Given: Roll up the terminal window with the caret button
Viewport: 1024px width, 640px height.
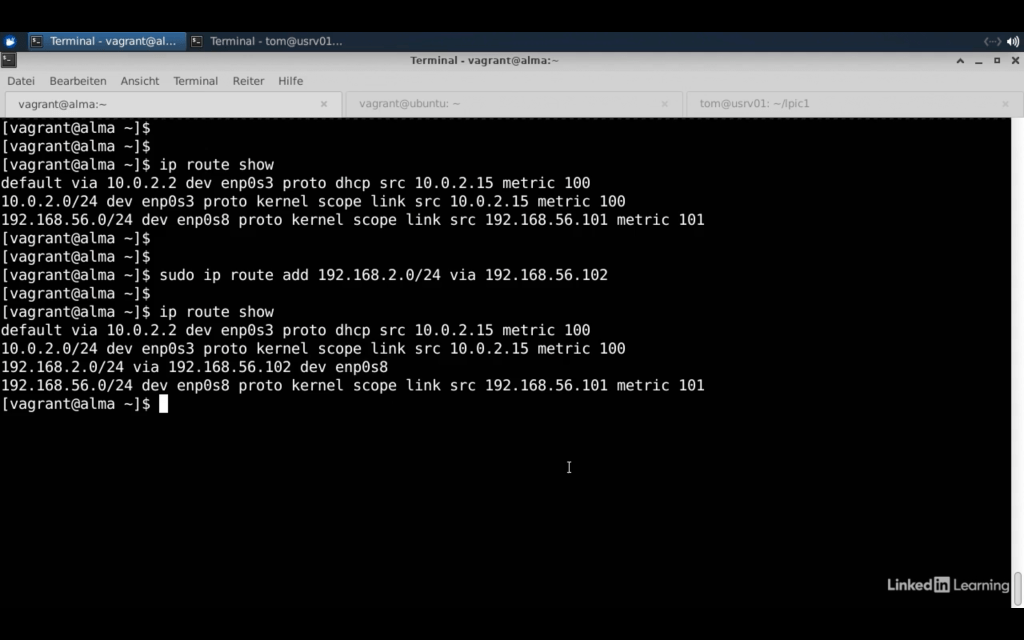Looking at the screenshot, I should pos(960,61).
